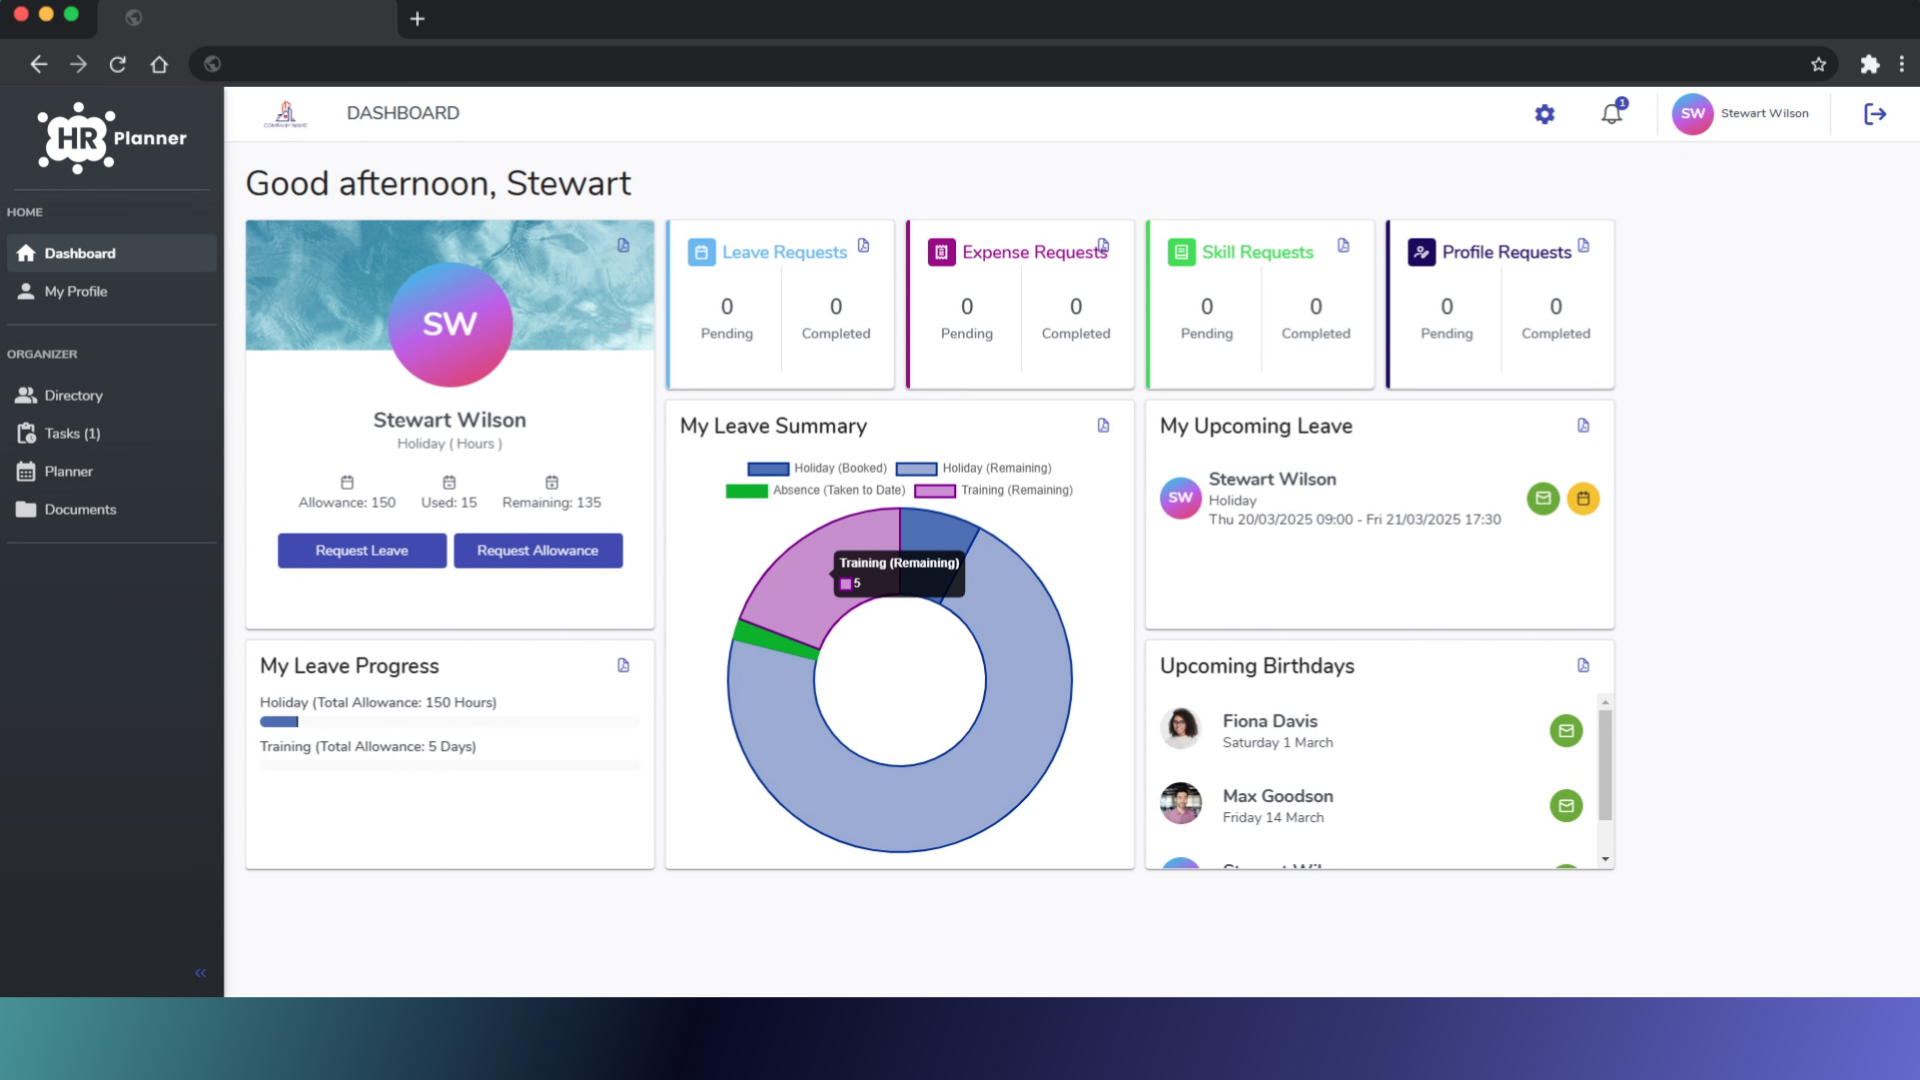Open Documents in sidebar
The image size is (1920, 1080).
112,510
